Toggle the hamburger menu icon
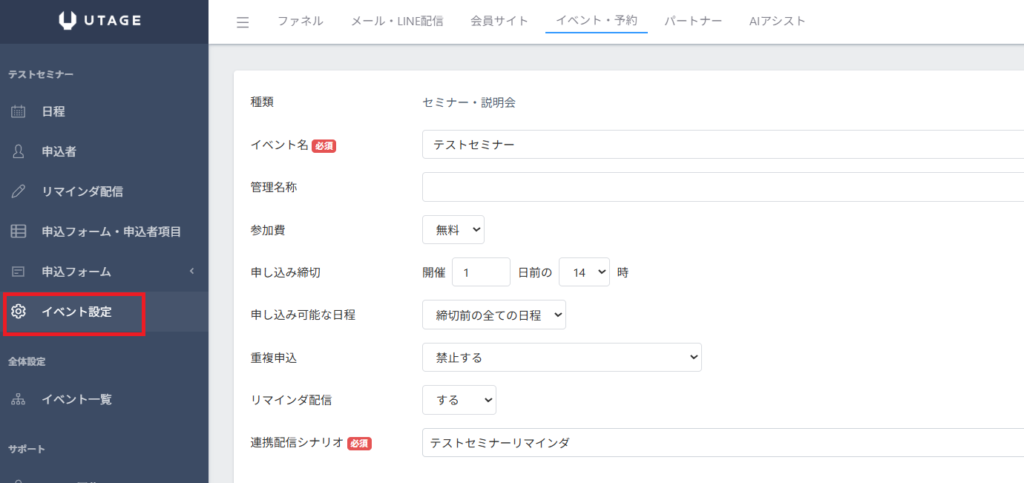 [x=243, y=22]
